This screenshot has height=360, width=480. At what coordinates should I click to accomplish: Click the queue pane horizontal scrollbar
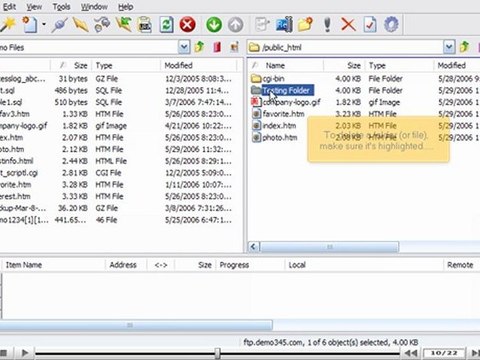coord(136,325)
